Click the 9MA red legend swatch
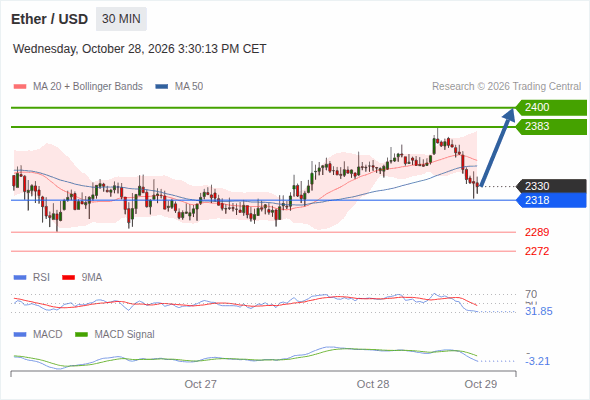The height and width of the screenshot is (400, 590). tap(68, 278)
